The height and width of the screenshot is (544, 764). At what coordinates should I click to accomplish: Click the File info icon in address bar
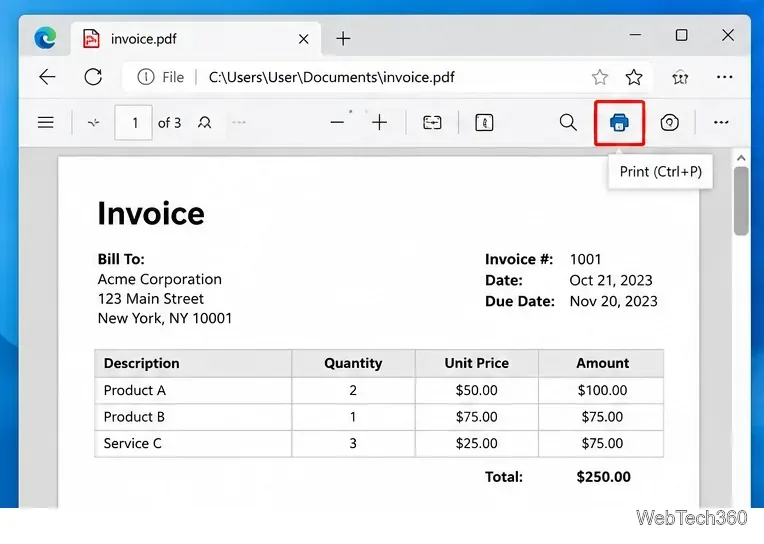[146, 77]
